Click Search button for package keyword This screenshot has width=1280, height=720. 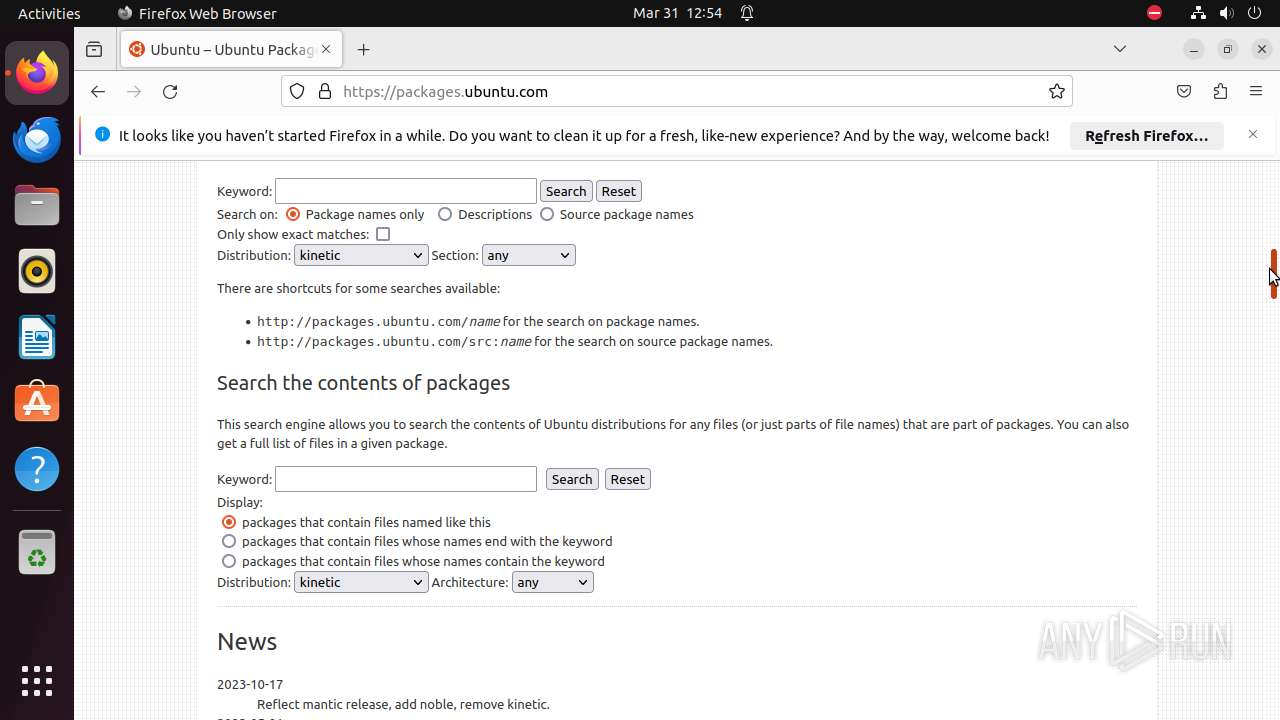pos(566,191)
